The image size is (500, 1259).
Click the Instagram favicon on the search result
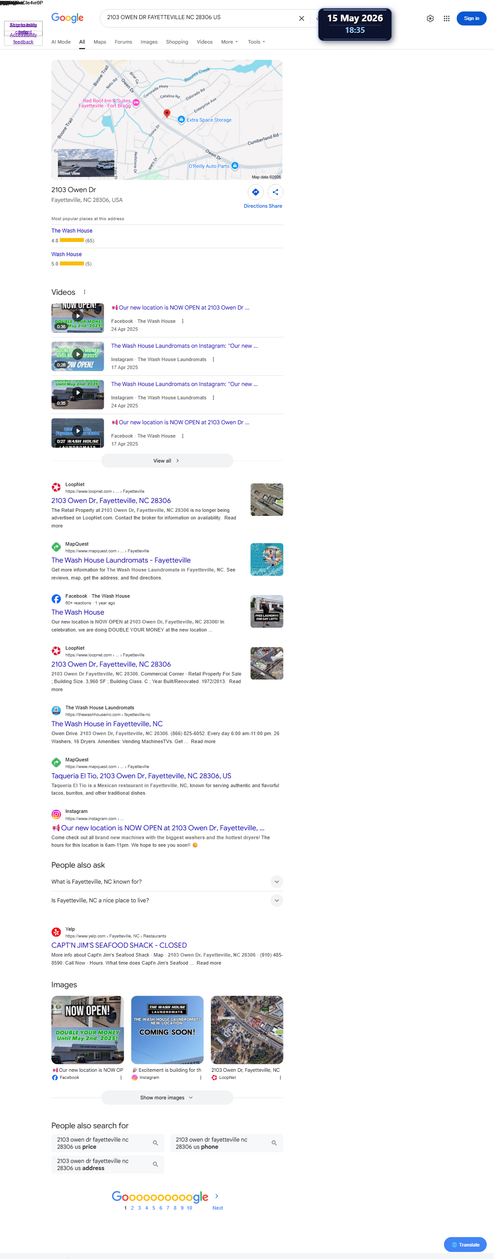[57, 814]
